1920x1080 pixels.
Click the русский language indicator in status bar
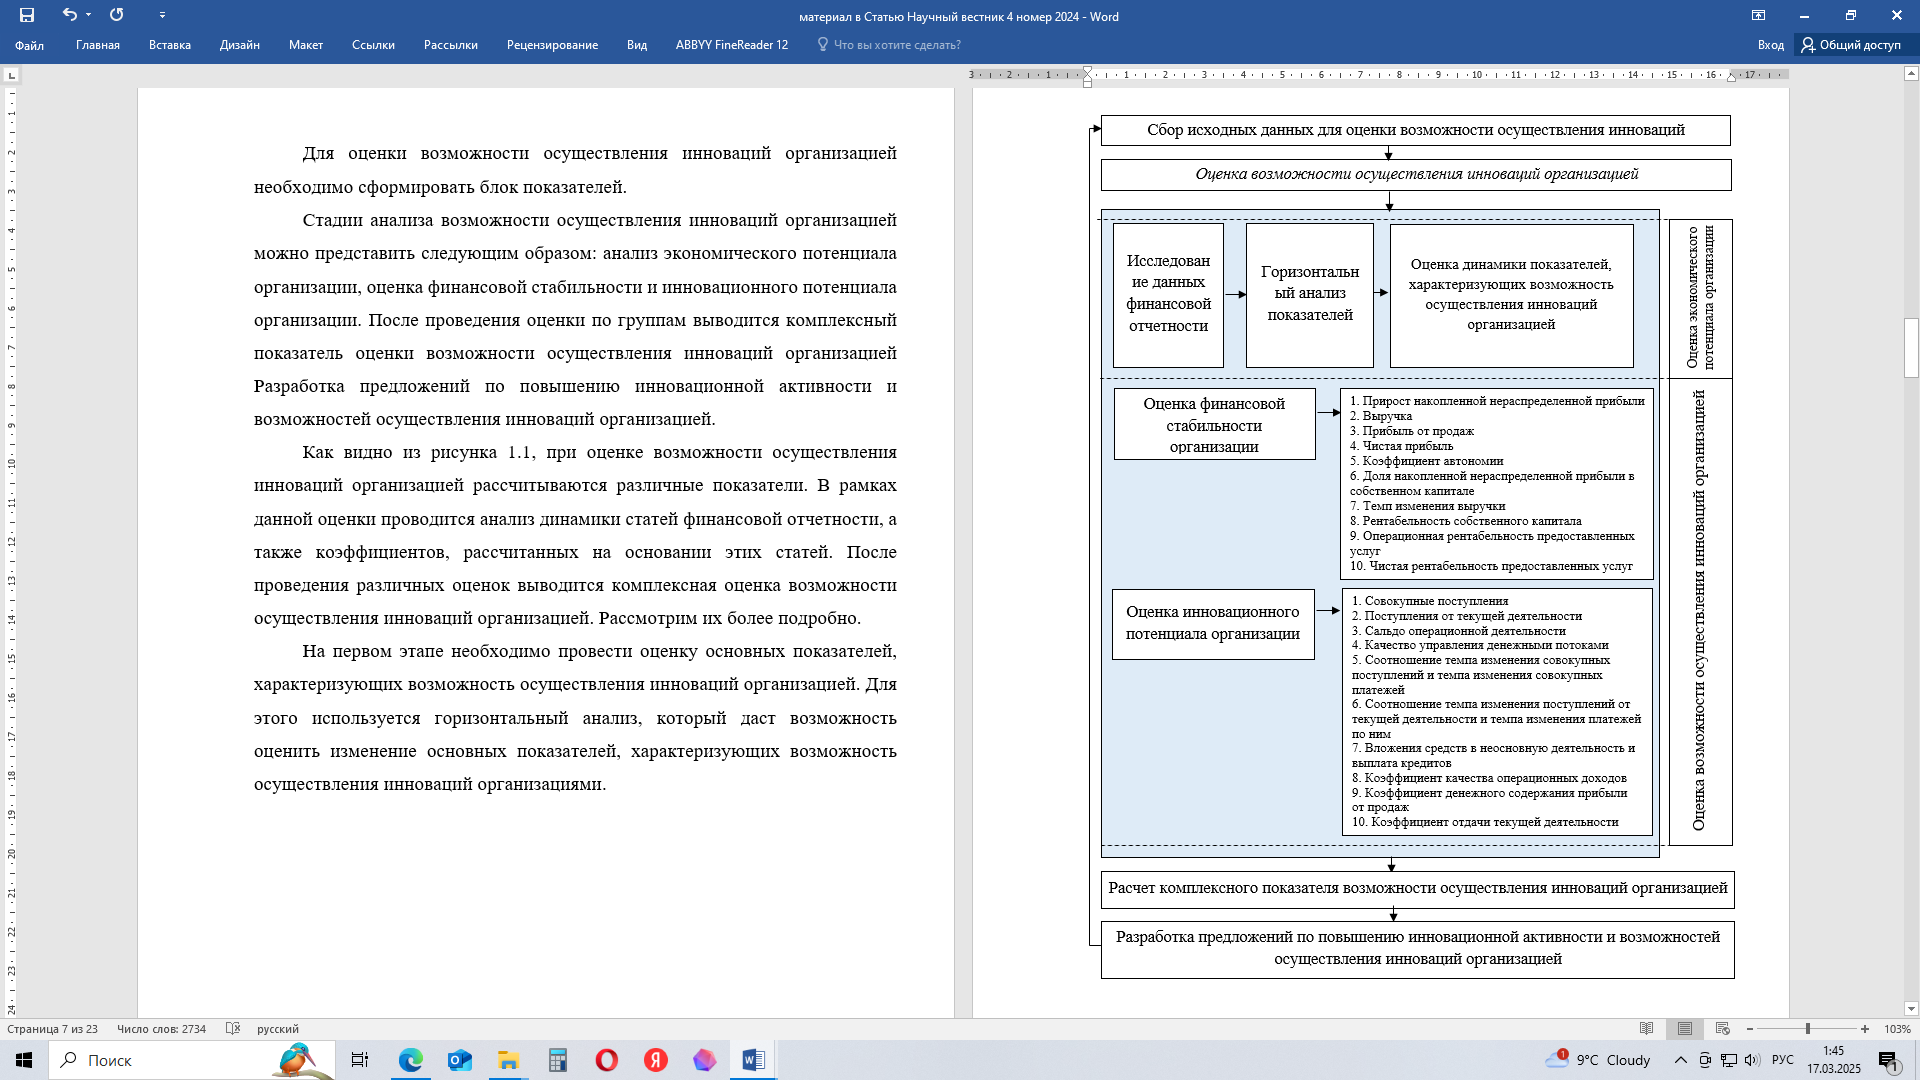tap(278, 1029)
